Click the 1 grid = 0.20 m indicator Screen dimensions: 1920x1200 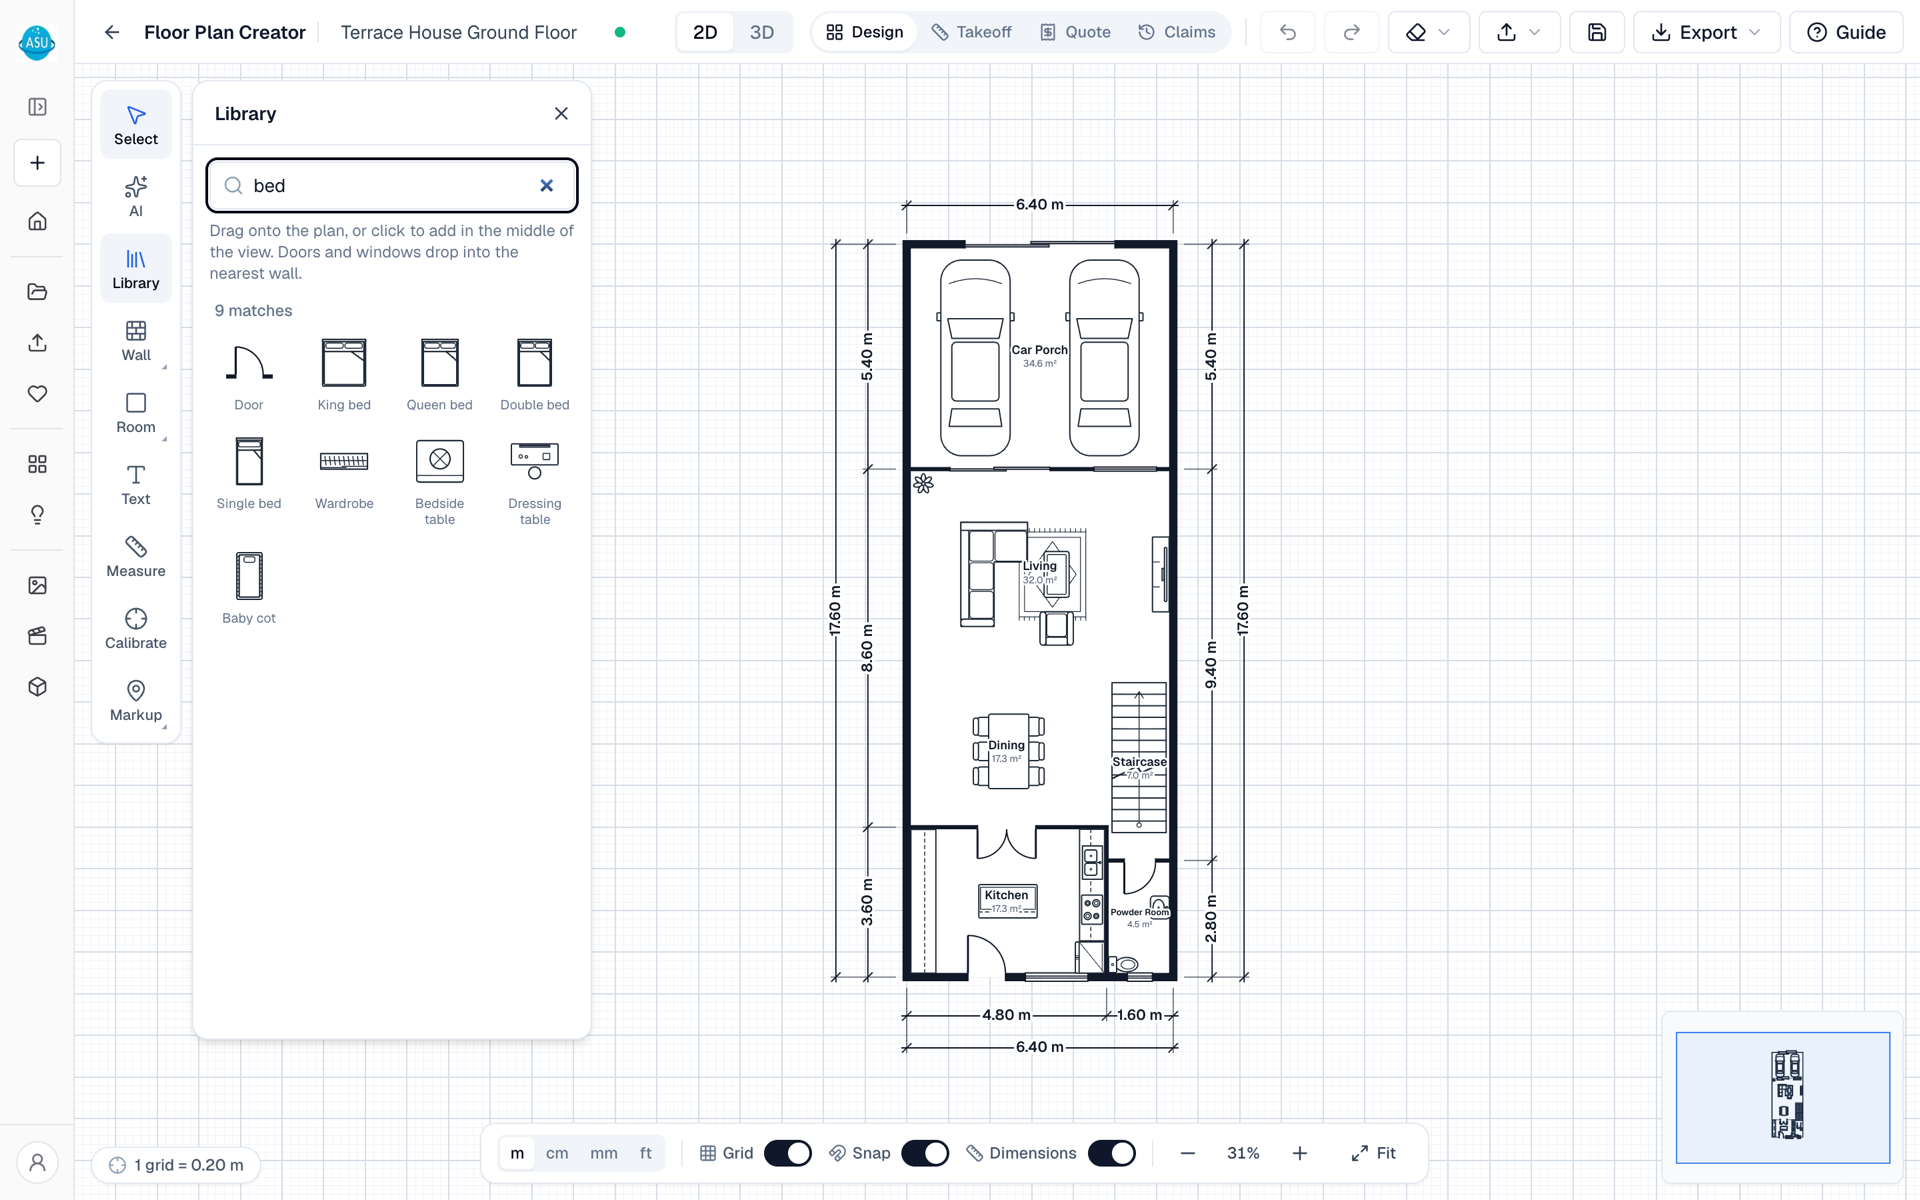[x=177, y=1165]
